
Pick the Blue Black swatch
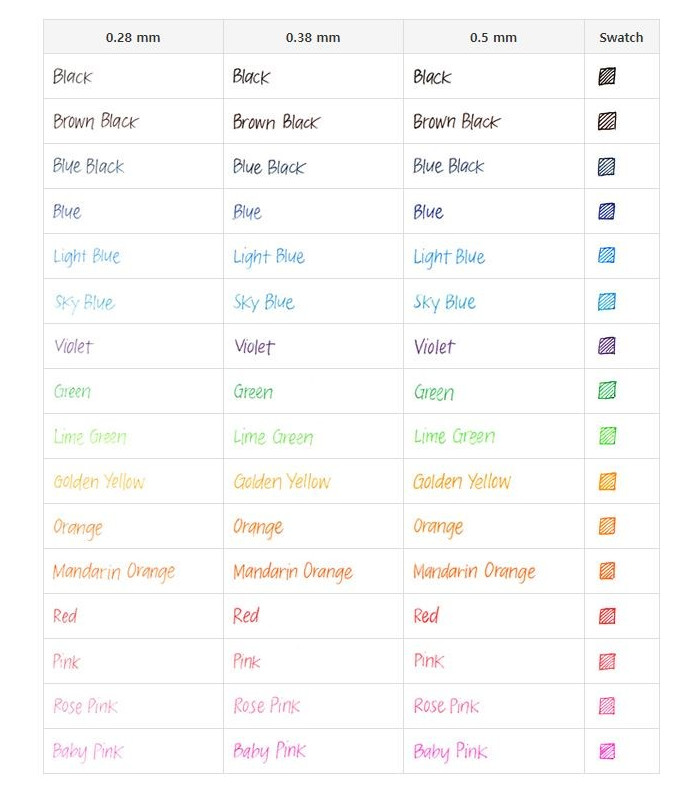(607, 166)
